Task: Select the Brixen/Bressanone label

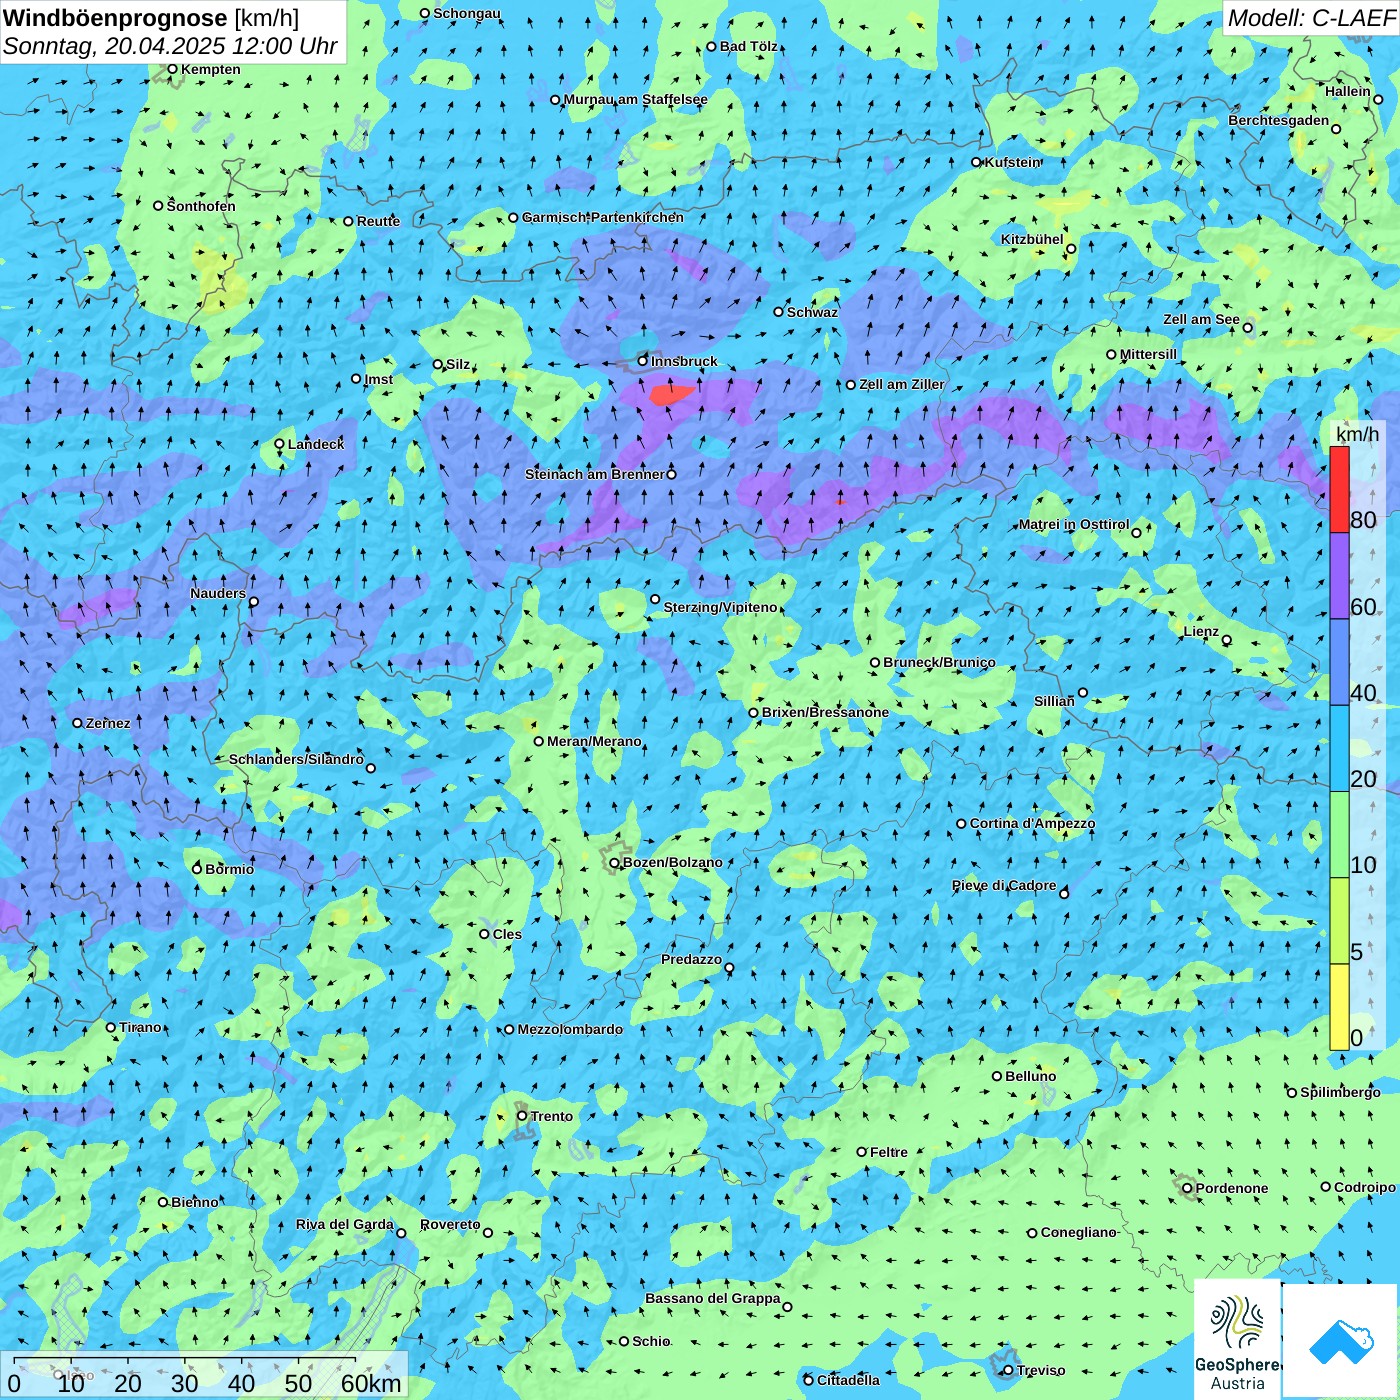Action: [x=825, y=712]
